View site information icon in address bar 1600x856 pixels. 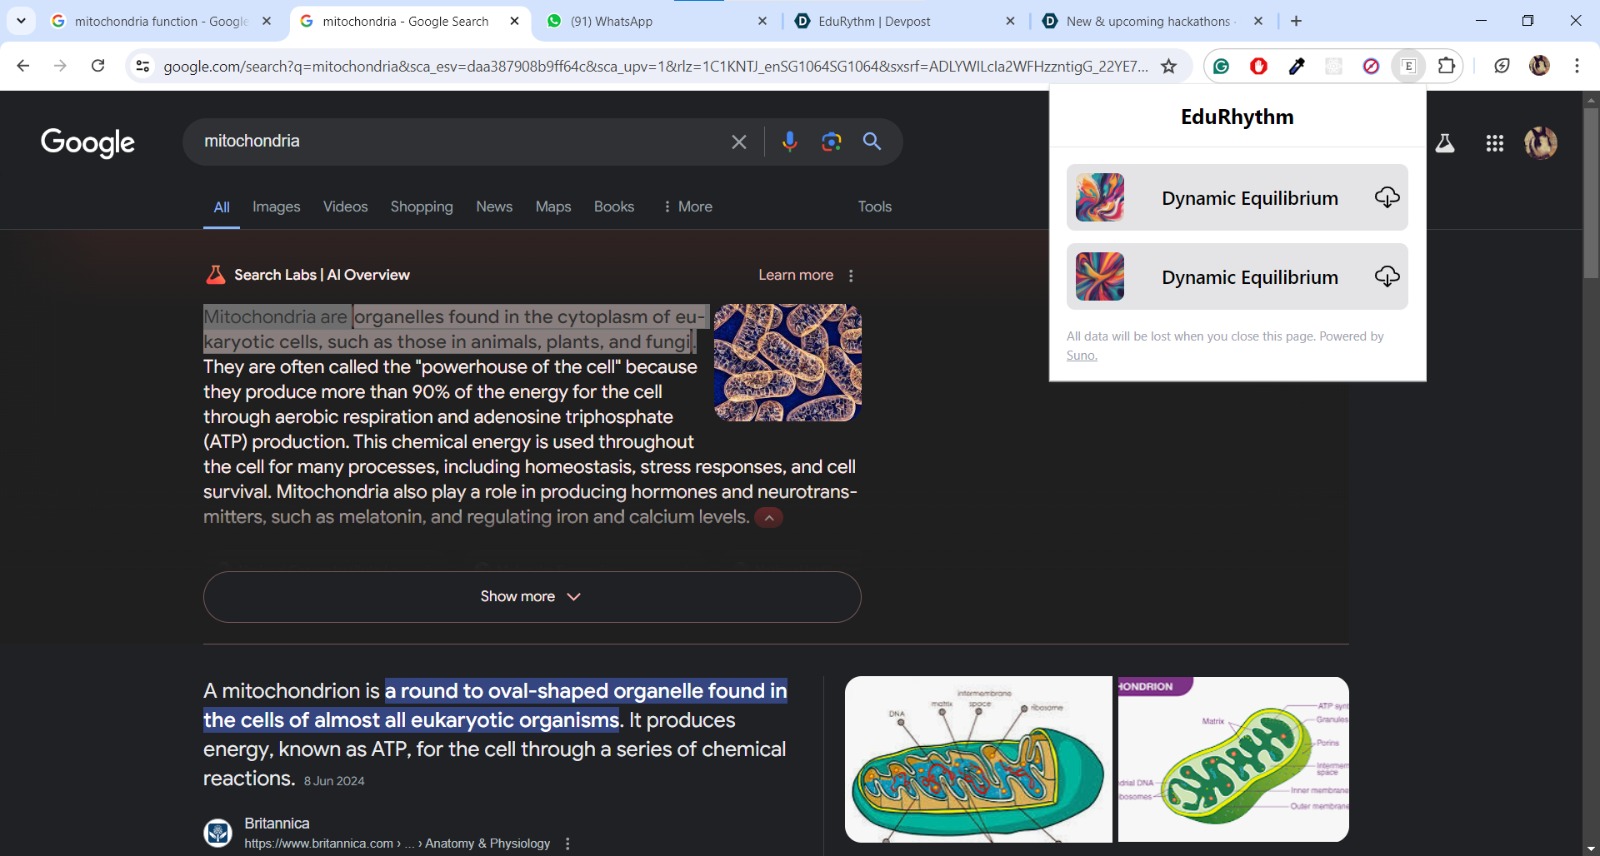143,66
